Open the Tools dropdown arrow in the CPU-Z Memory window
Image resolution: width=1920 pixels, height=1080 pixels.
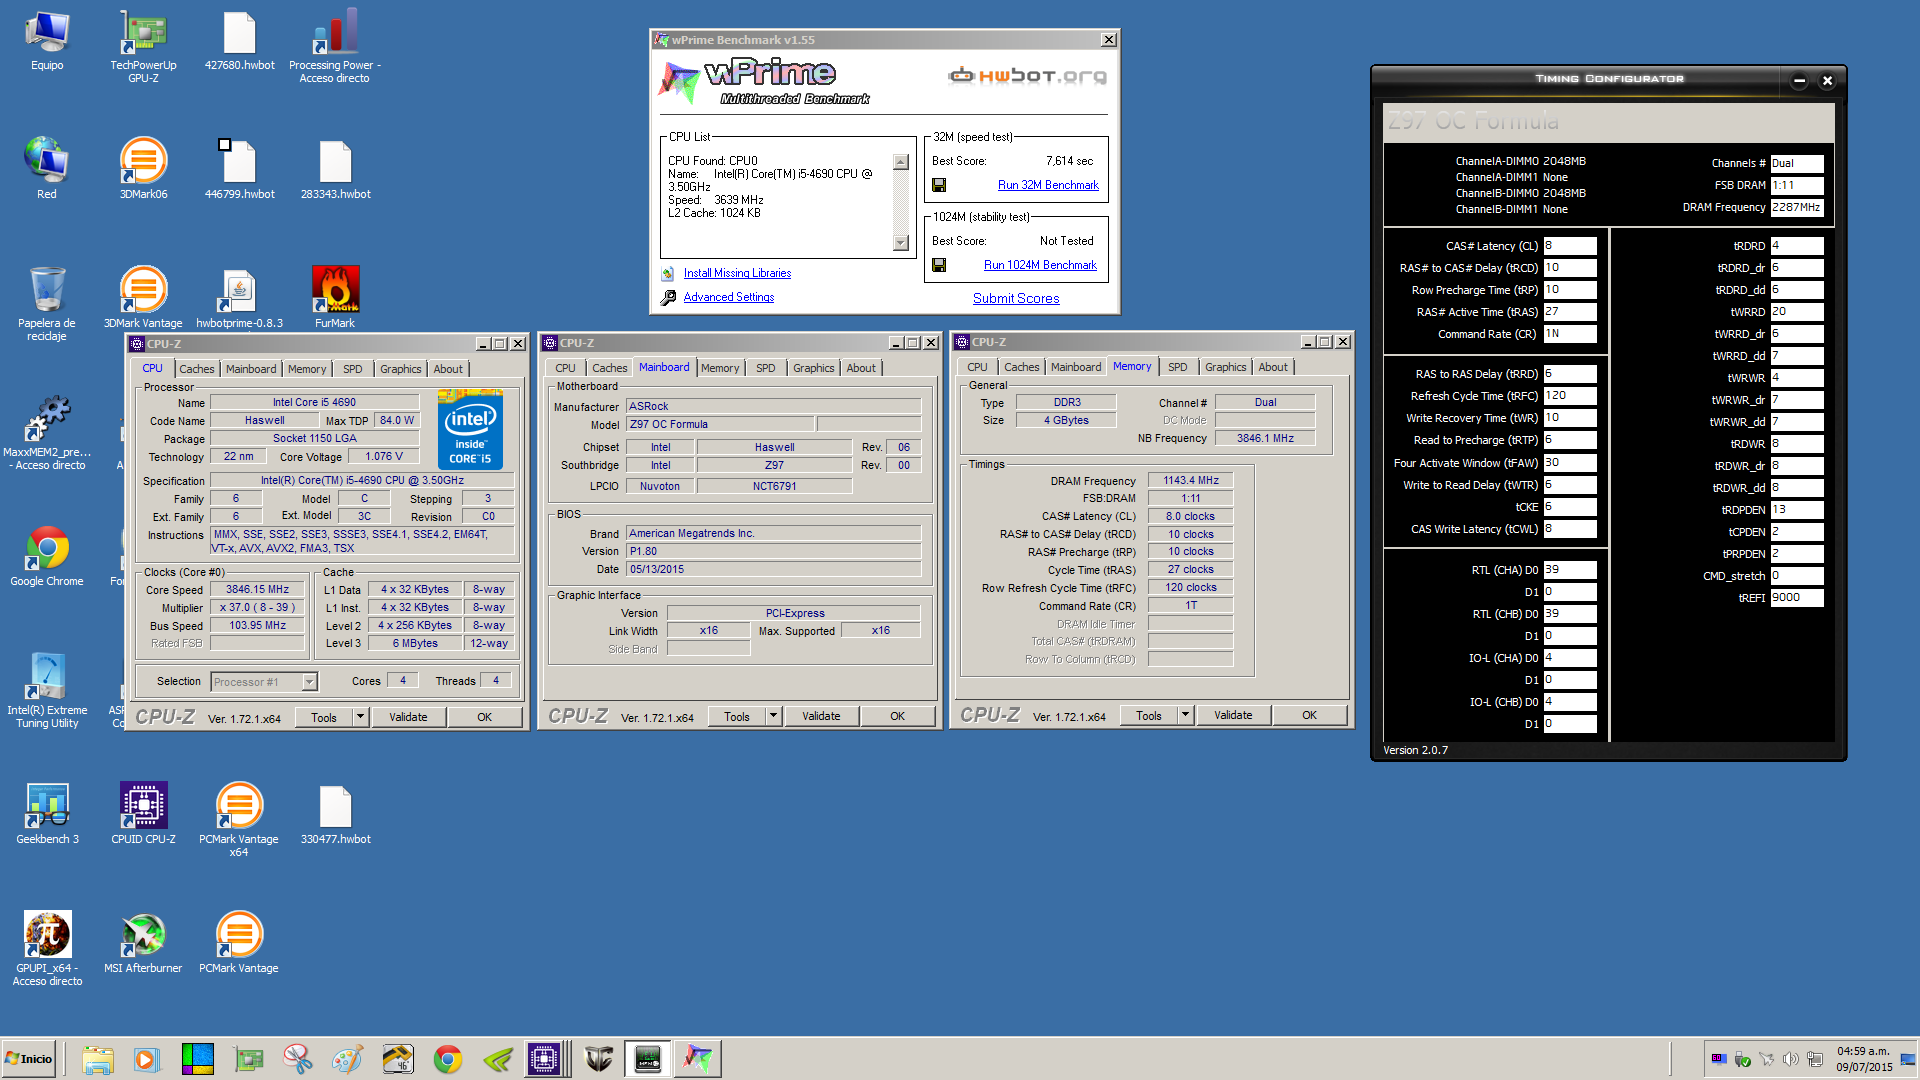[1186, 715]
